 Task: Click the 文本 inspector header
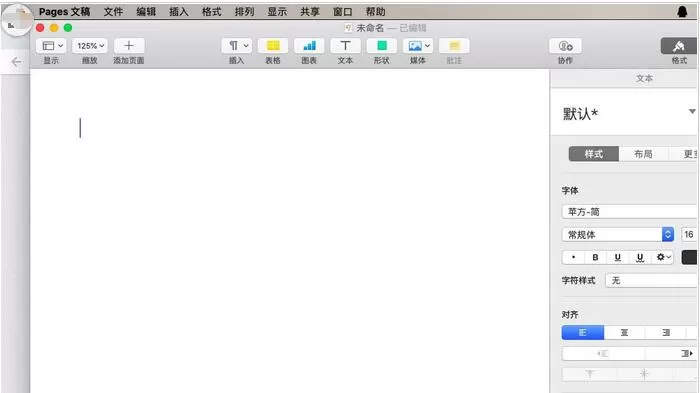(644, 79)
